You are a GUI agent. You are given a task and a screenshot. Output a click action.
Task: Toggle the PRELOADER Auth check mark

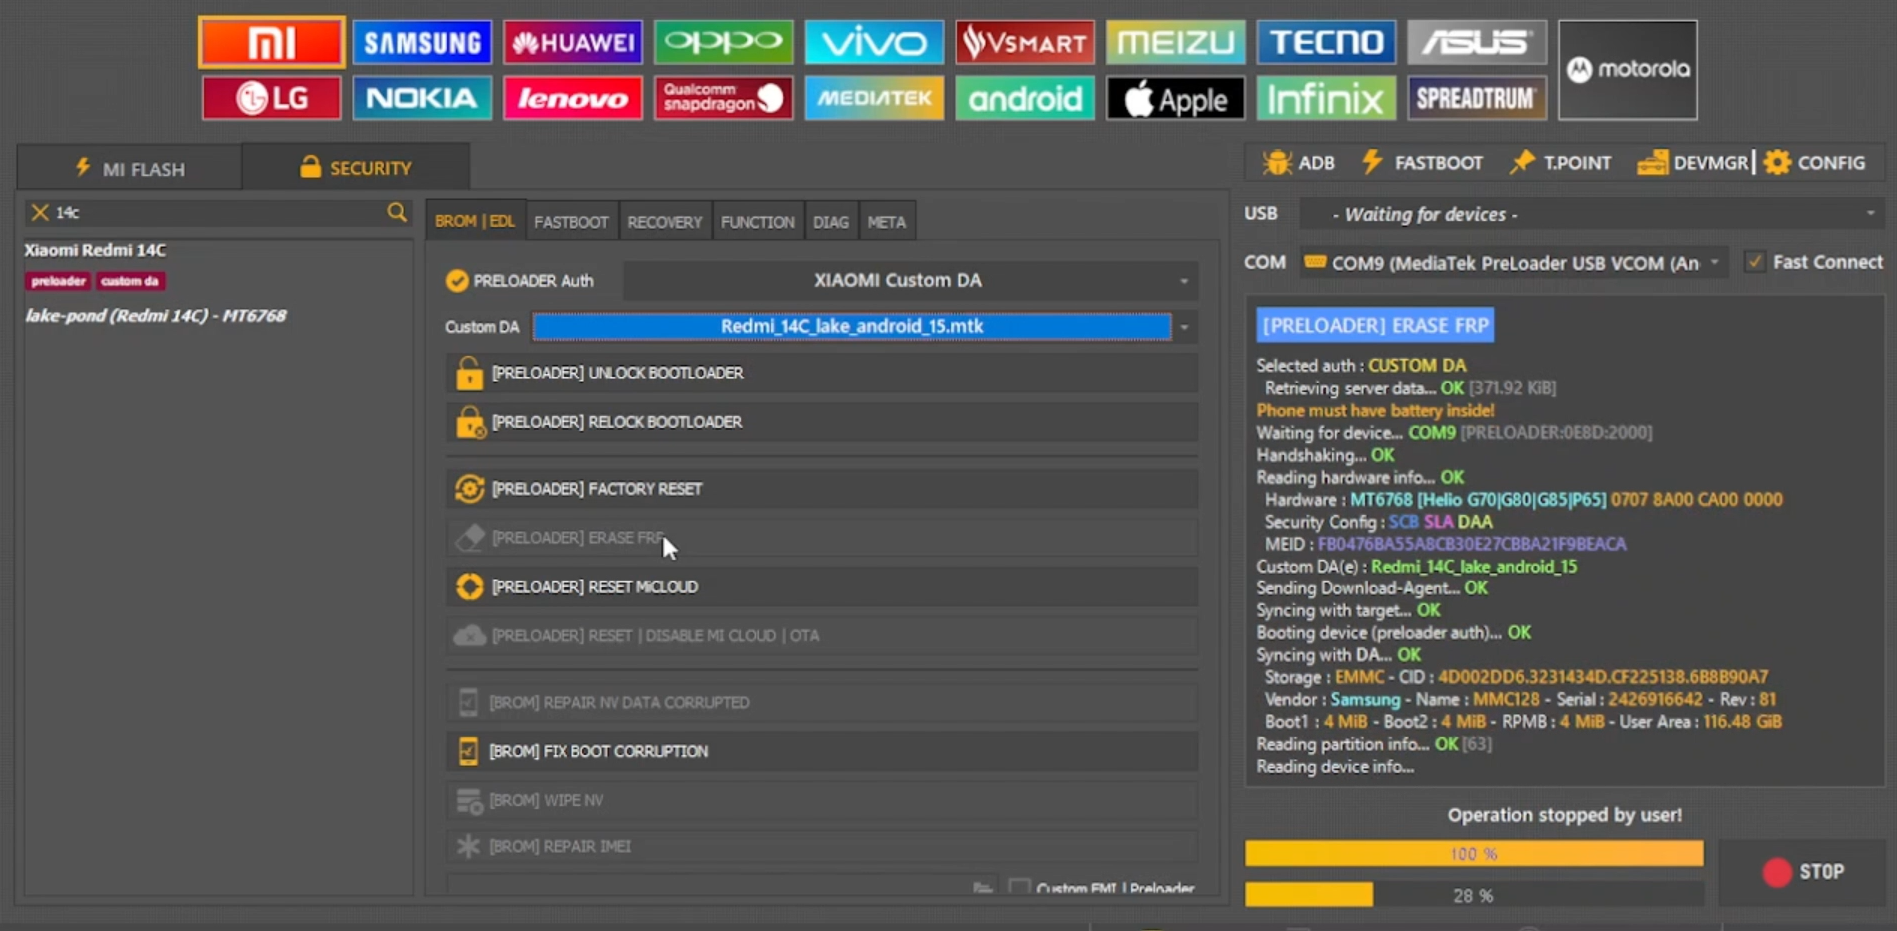click(x=457, y=281)
